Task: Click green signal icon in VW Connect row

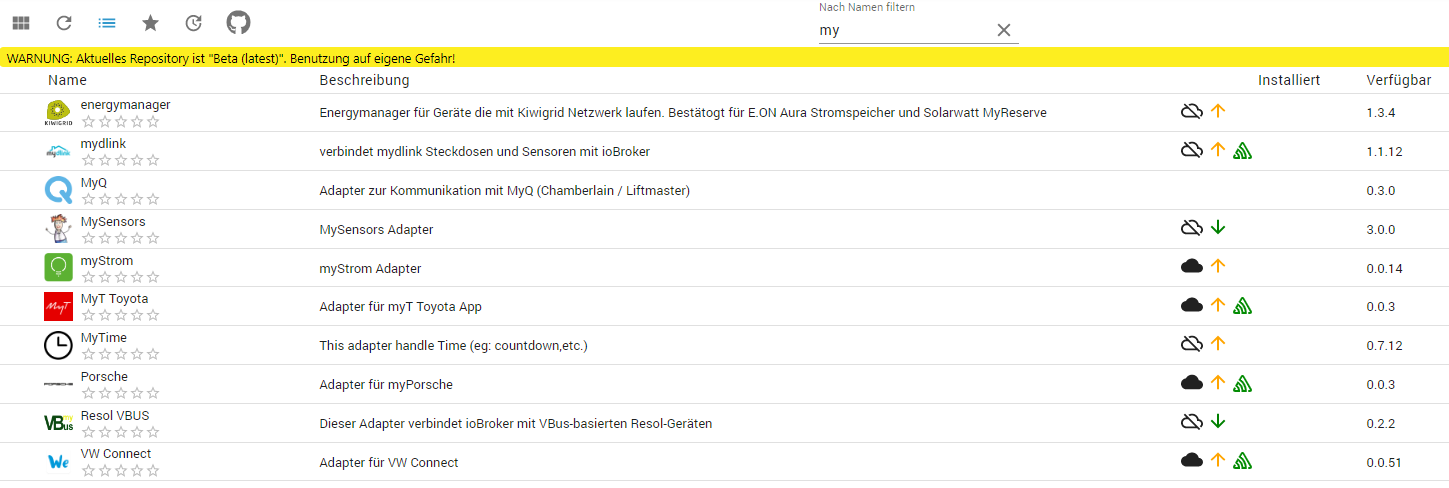Action: coord(1243,460)
